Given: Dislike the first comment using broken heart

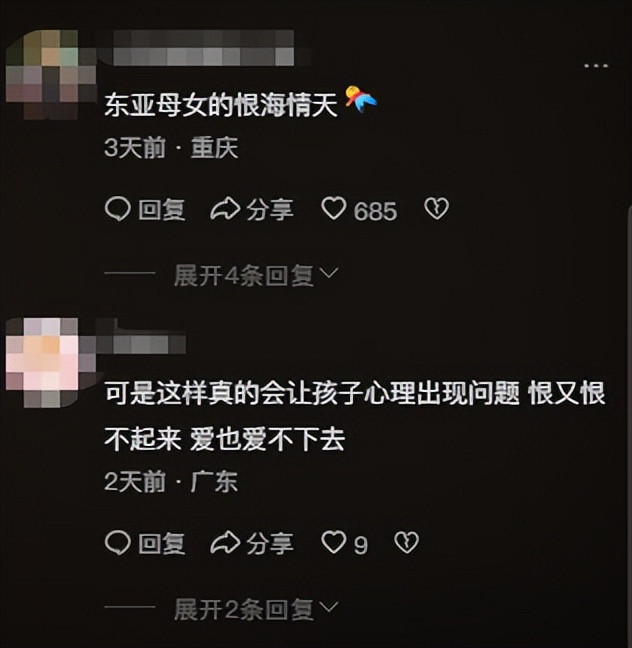Looking at the screenshot, I should tap(436, 209).
